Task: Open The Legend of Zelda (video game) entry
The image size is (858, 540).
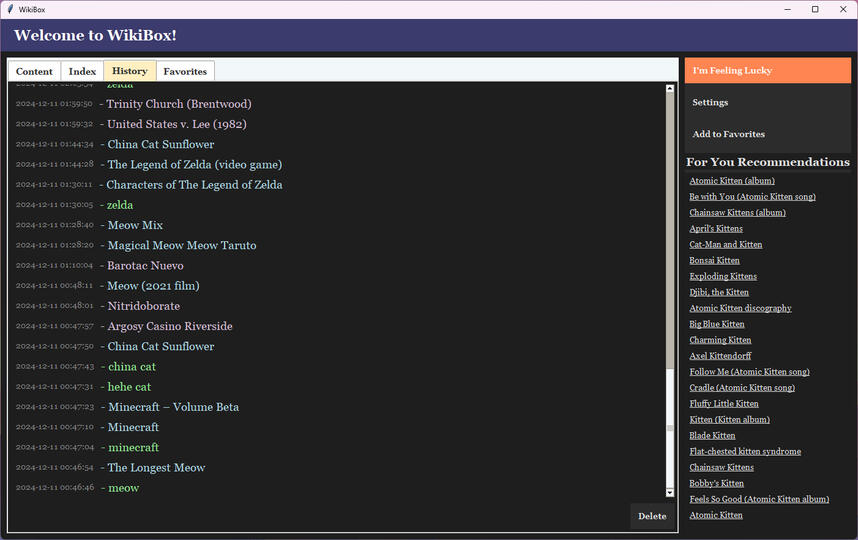Action: (194, 164)
